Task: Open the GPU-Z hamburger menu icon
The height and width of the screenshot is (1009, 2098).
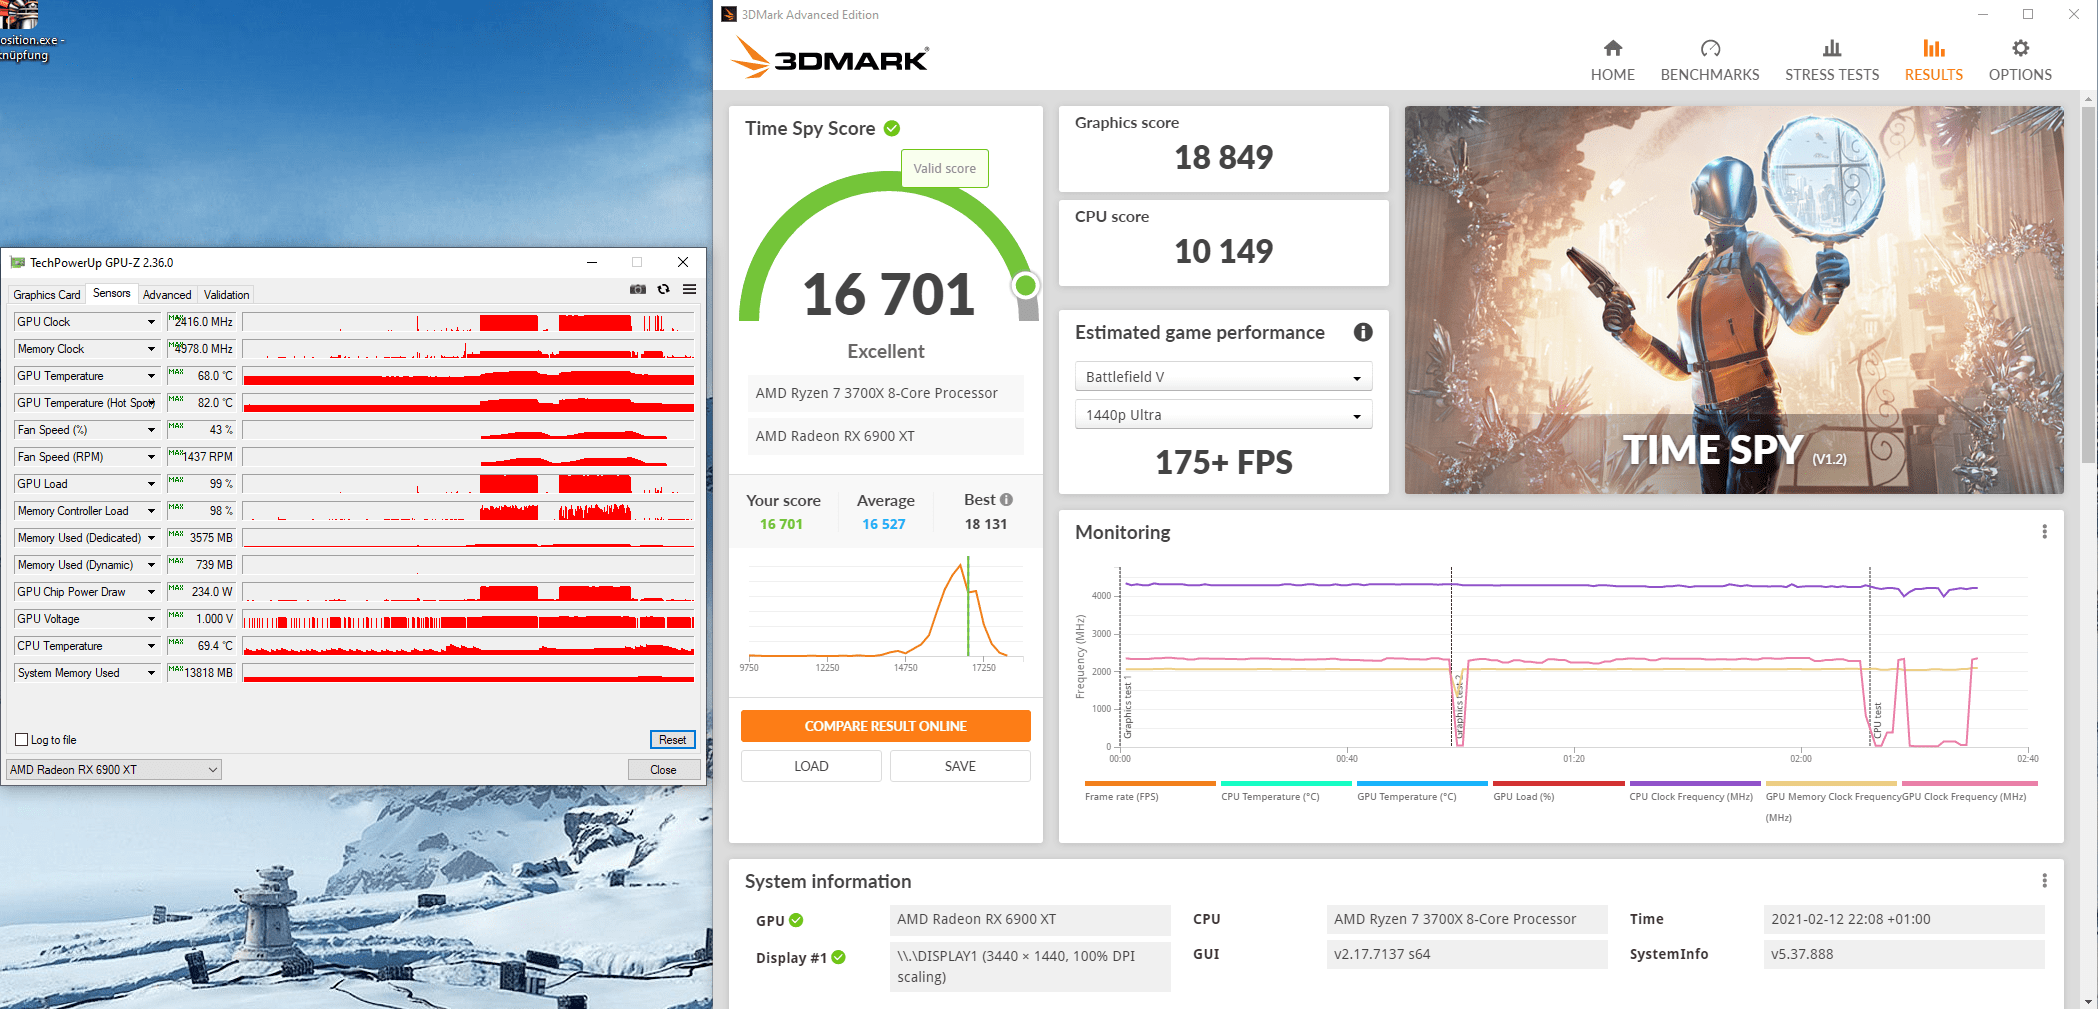Action: pos(689,289)
